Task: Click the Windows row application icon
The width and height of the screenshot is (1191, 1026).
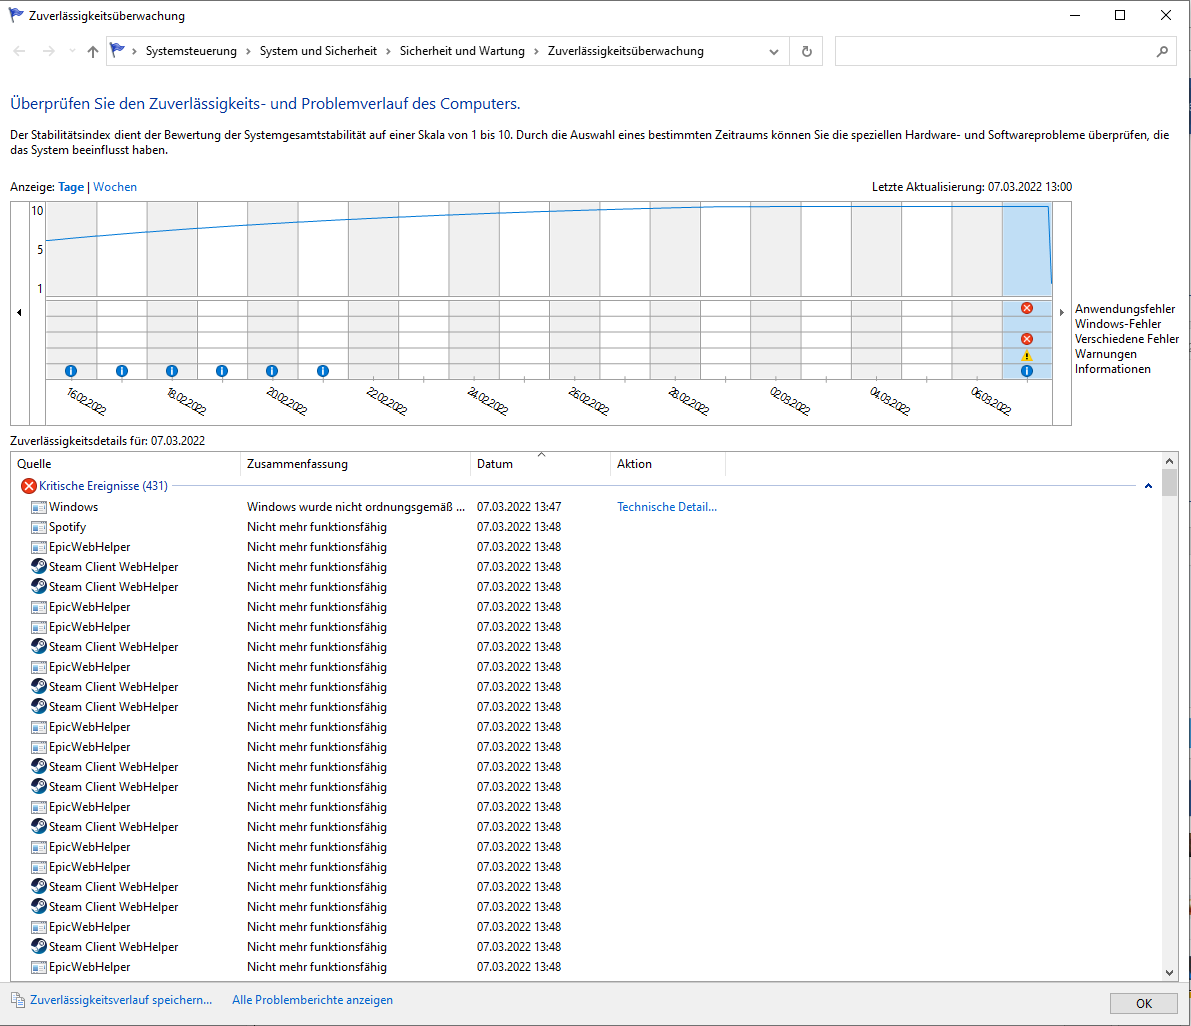Action: click(x=39, y=507)
